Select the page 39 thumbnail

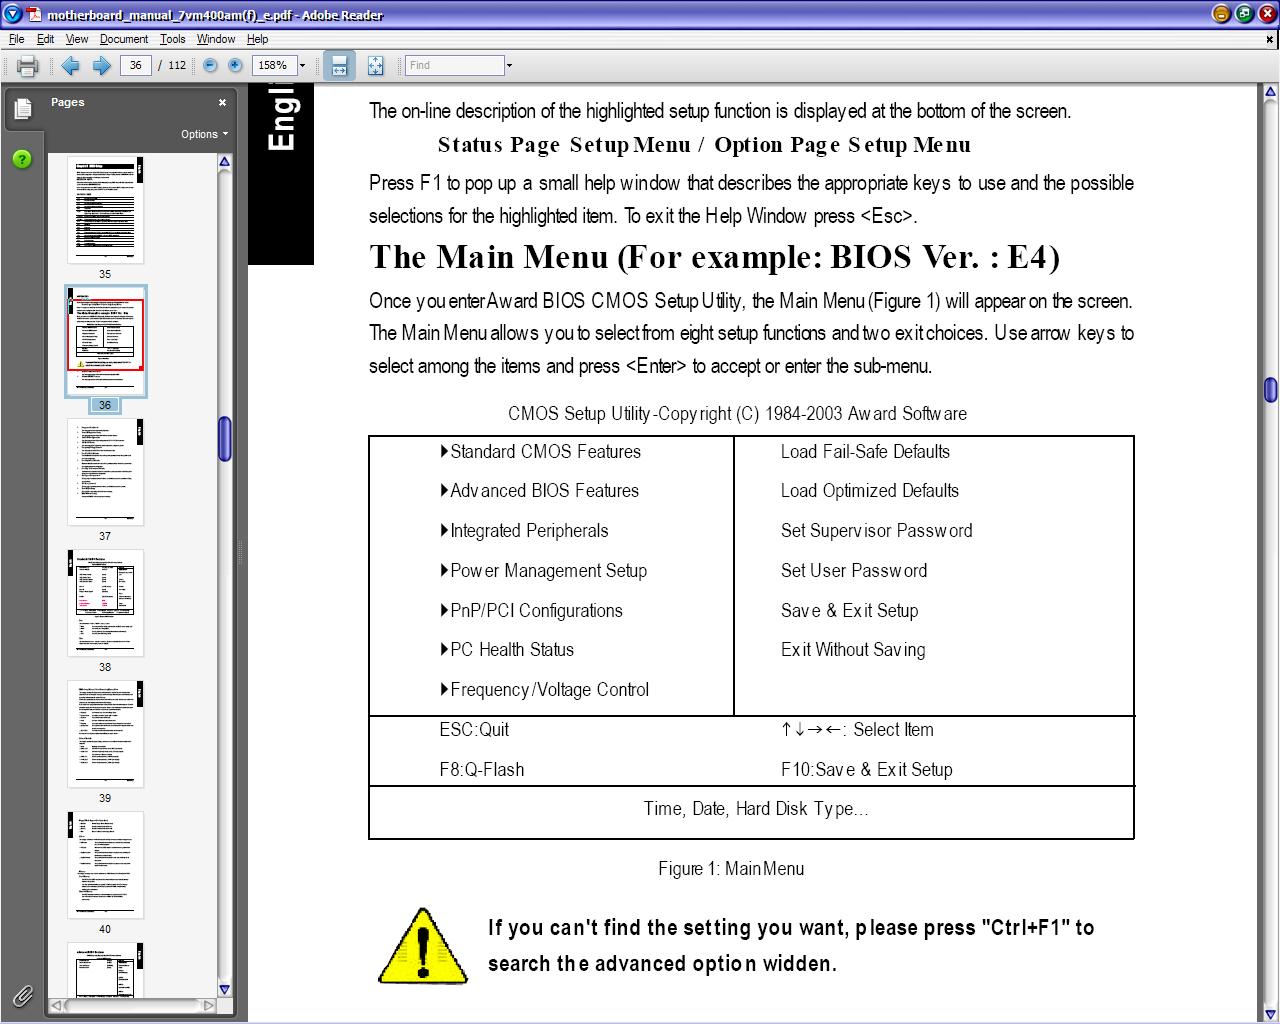point(105,733)
